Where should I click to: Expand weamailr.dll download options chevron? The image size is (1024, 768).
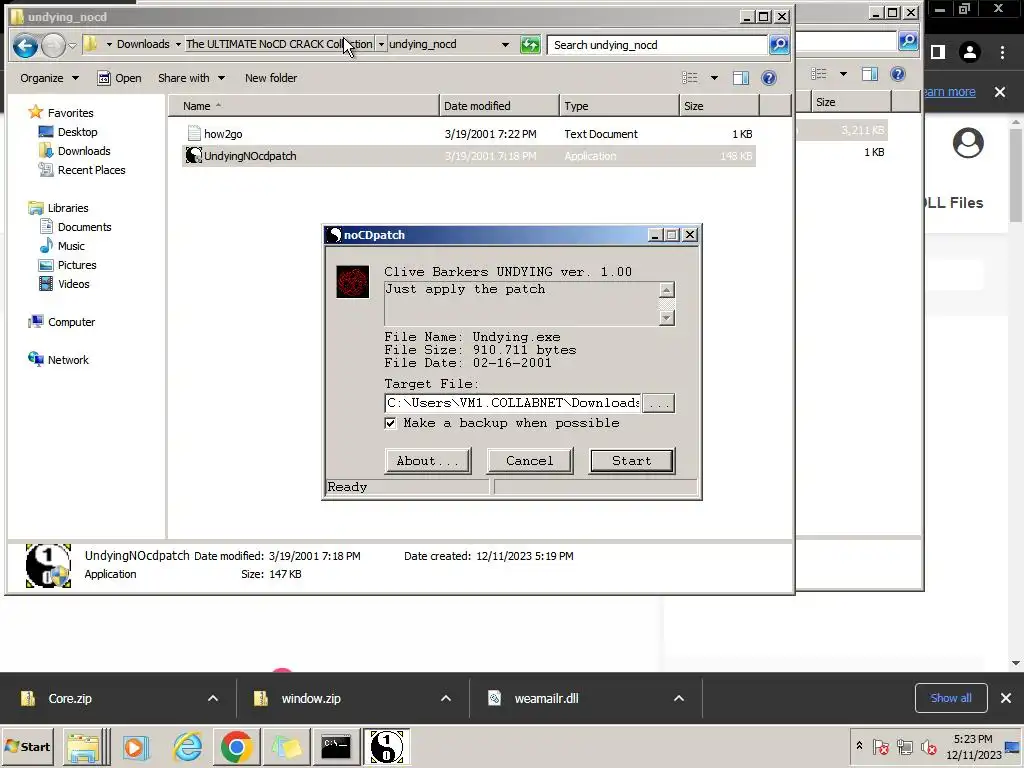[x=679, y=698]
